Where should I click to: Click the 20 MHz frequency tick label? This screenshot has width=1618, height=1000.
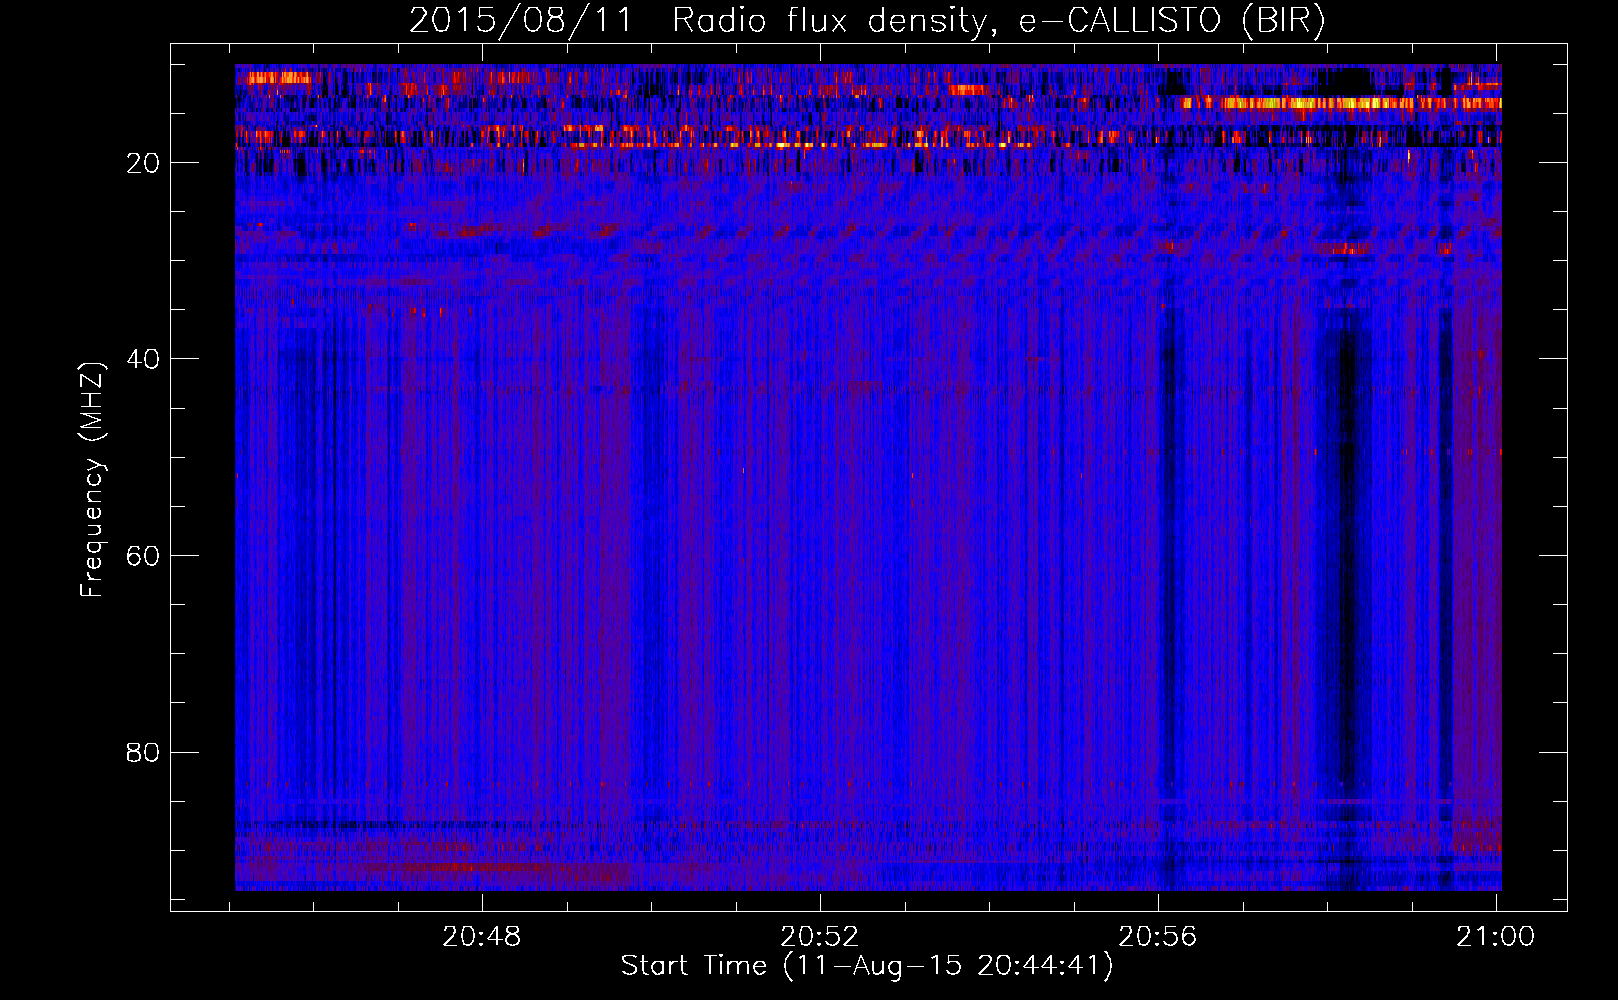tap(143, 163)
